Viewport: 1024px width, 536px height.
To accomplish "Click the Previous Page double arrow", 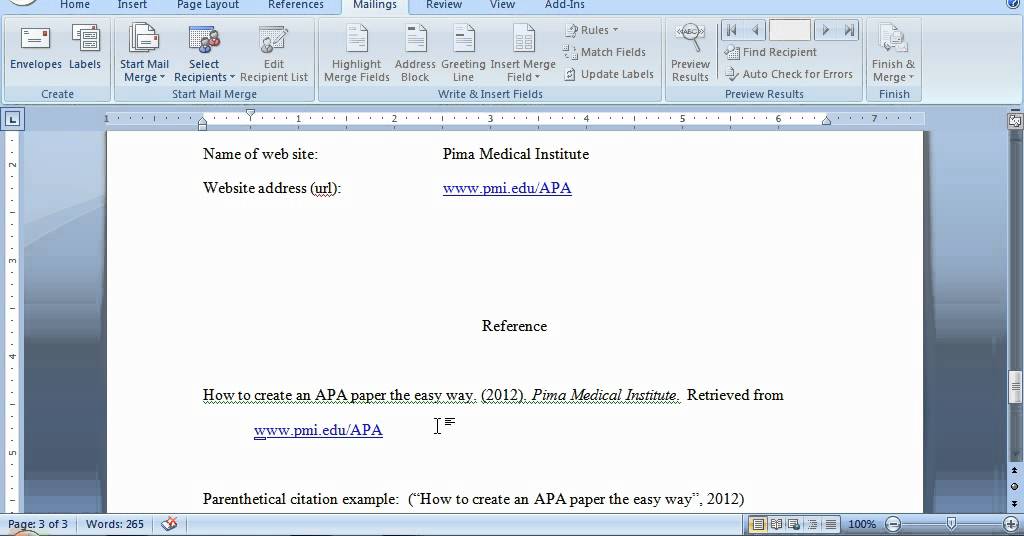I will tap(1014, 471).
